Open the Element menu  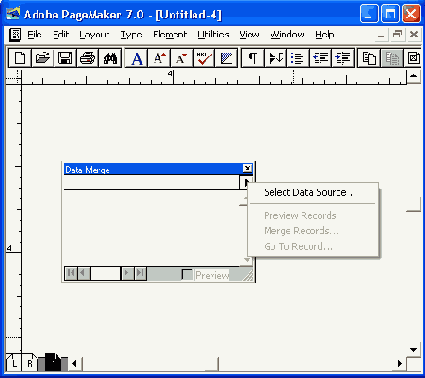point(170,34)
